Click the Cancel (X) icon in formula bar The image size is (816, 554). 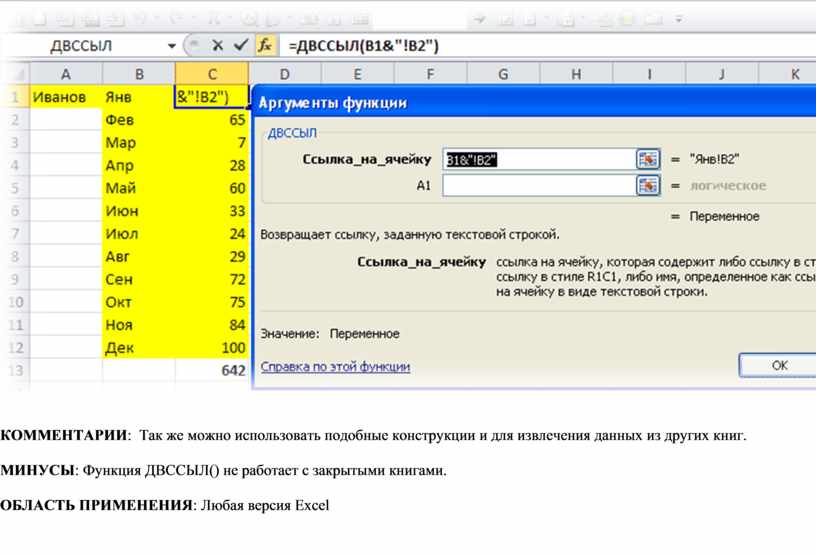click(218, 46)
